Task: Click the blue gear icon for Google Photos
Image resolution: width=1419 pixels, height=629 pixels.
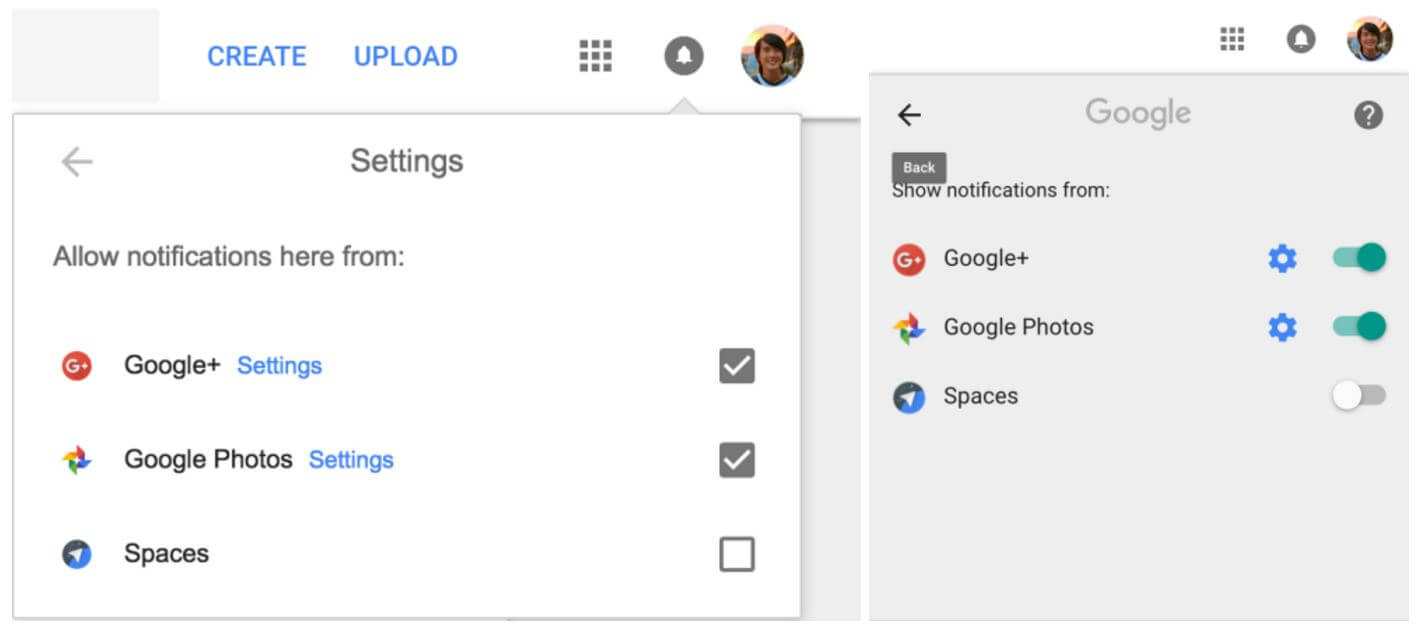Action: 1282,327
